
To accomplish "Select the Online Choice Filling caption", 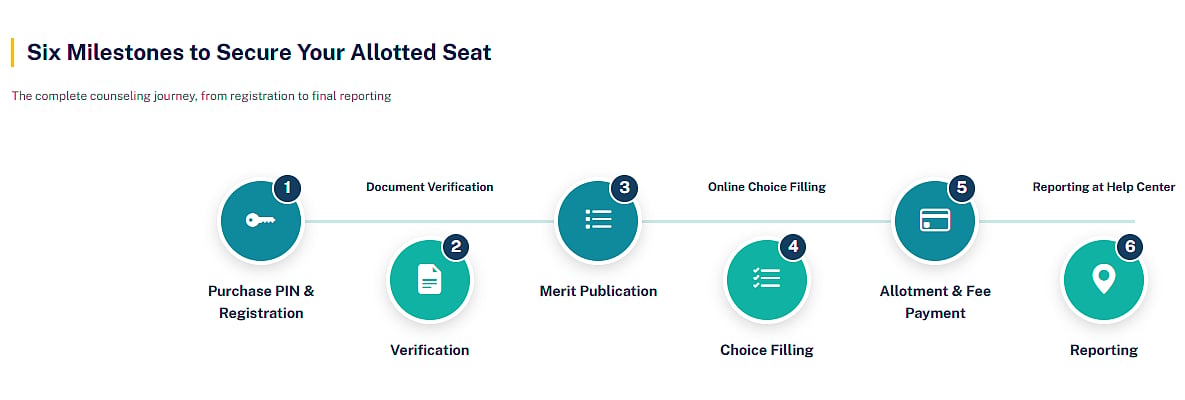I will tap(766, 187).
